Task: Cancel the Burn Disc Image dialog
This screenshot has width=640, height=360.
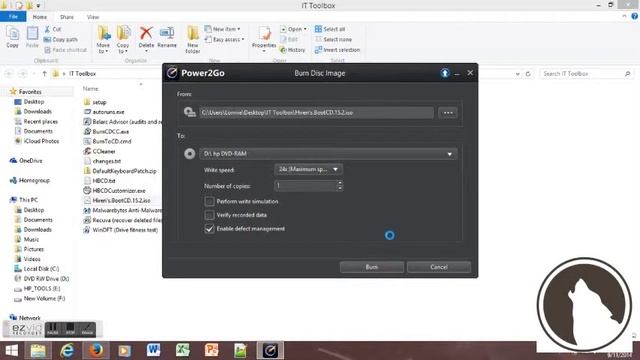Action: tap(439, 267)
